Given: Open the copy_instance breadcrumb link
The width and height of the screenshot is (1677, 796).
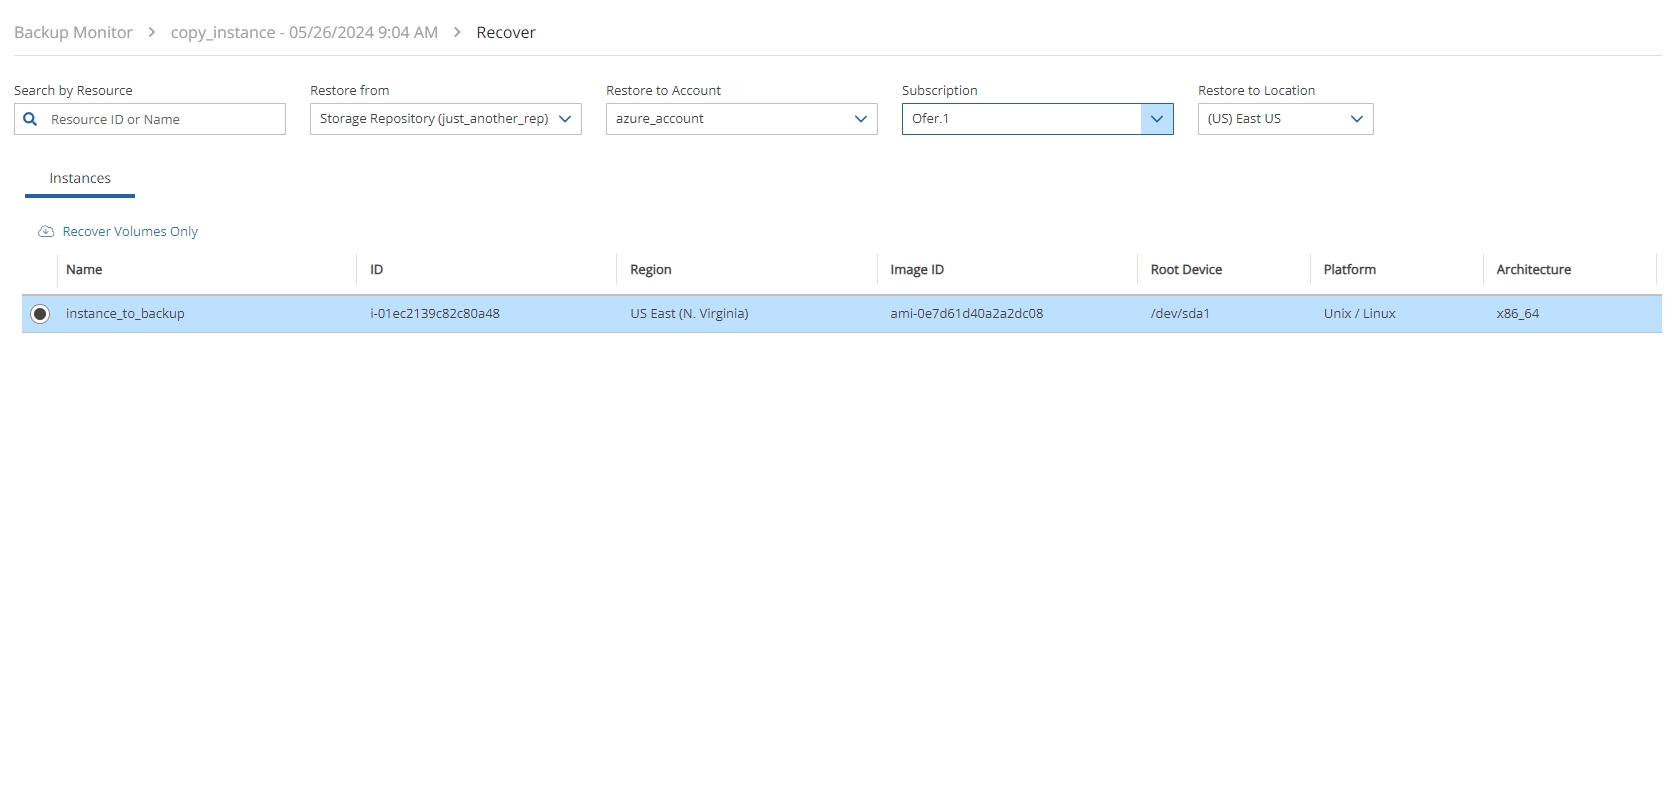Looking at the screenshot, I should coord(304,32).
